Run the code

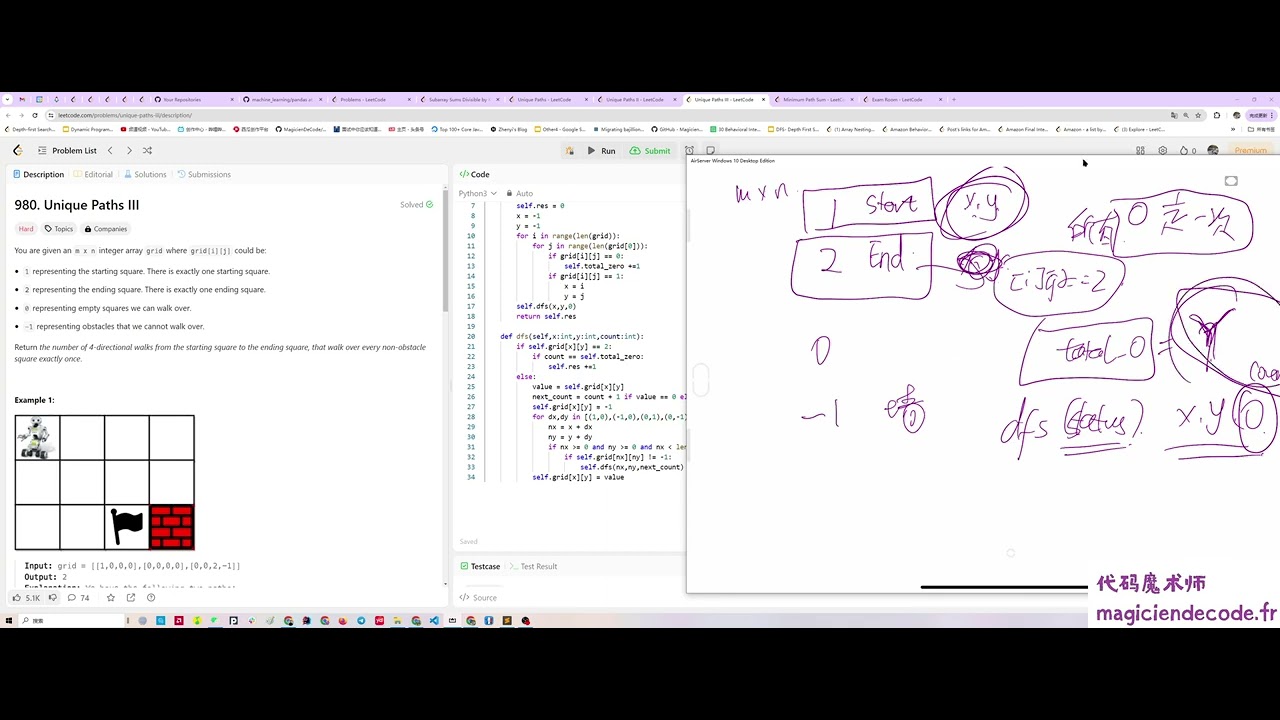pyautogui.click(x=602, y=151)
